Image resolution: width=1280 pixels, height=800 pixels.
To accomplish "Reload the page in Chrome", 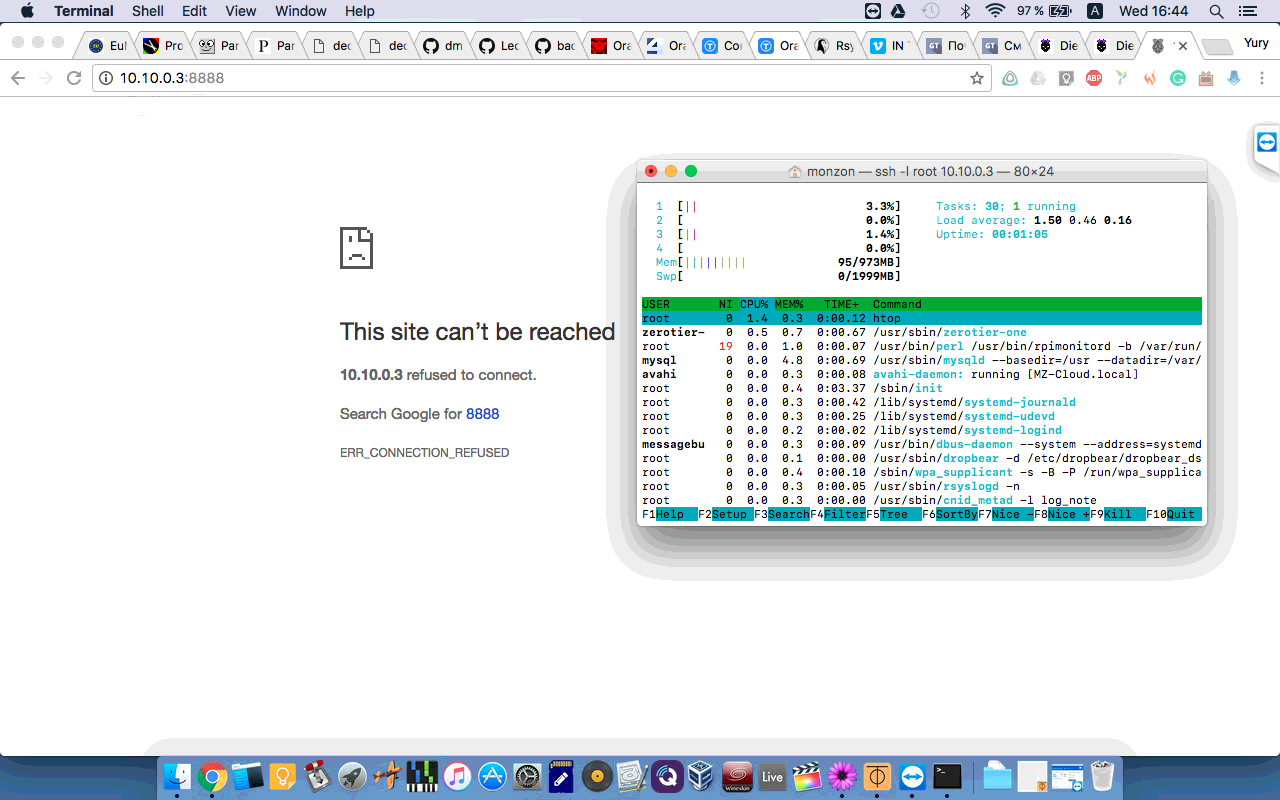I will (x=73, y=78).
